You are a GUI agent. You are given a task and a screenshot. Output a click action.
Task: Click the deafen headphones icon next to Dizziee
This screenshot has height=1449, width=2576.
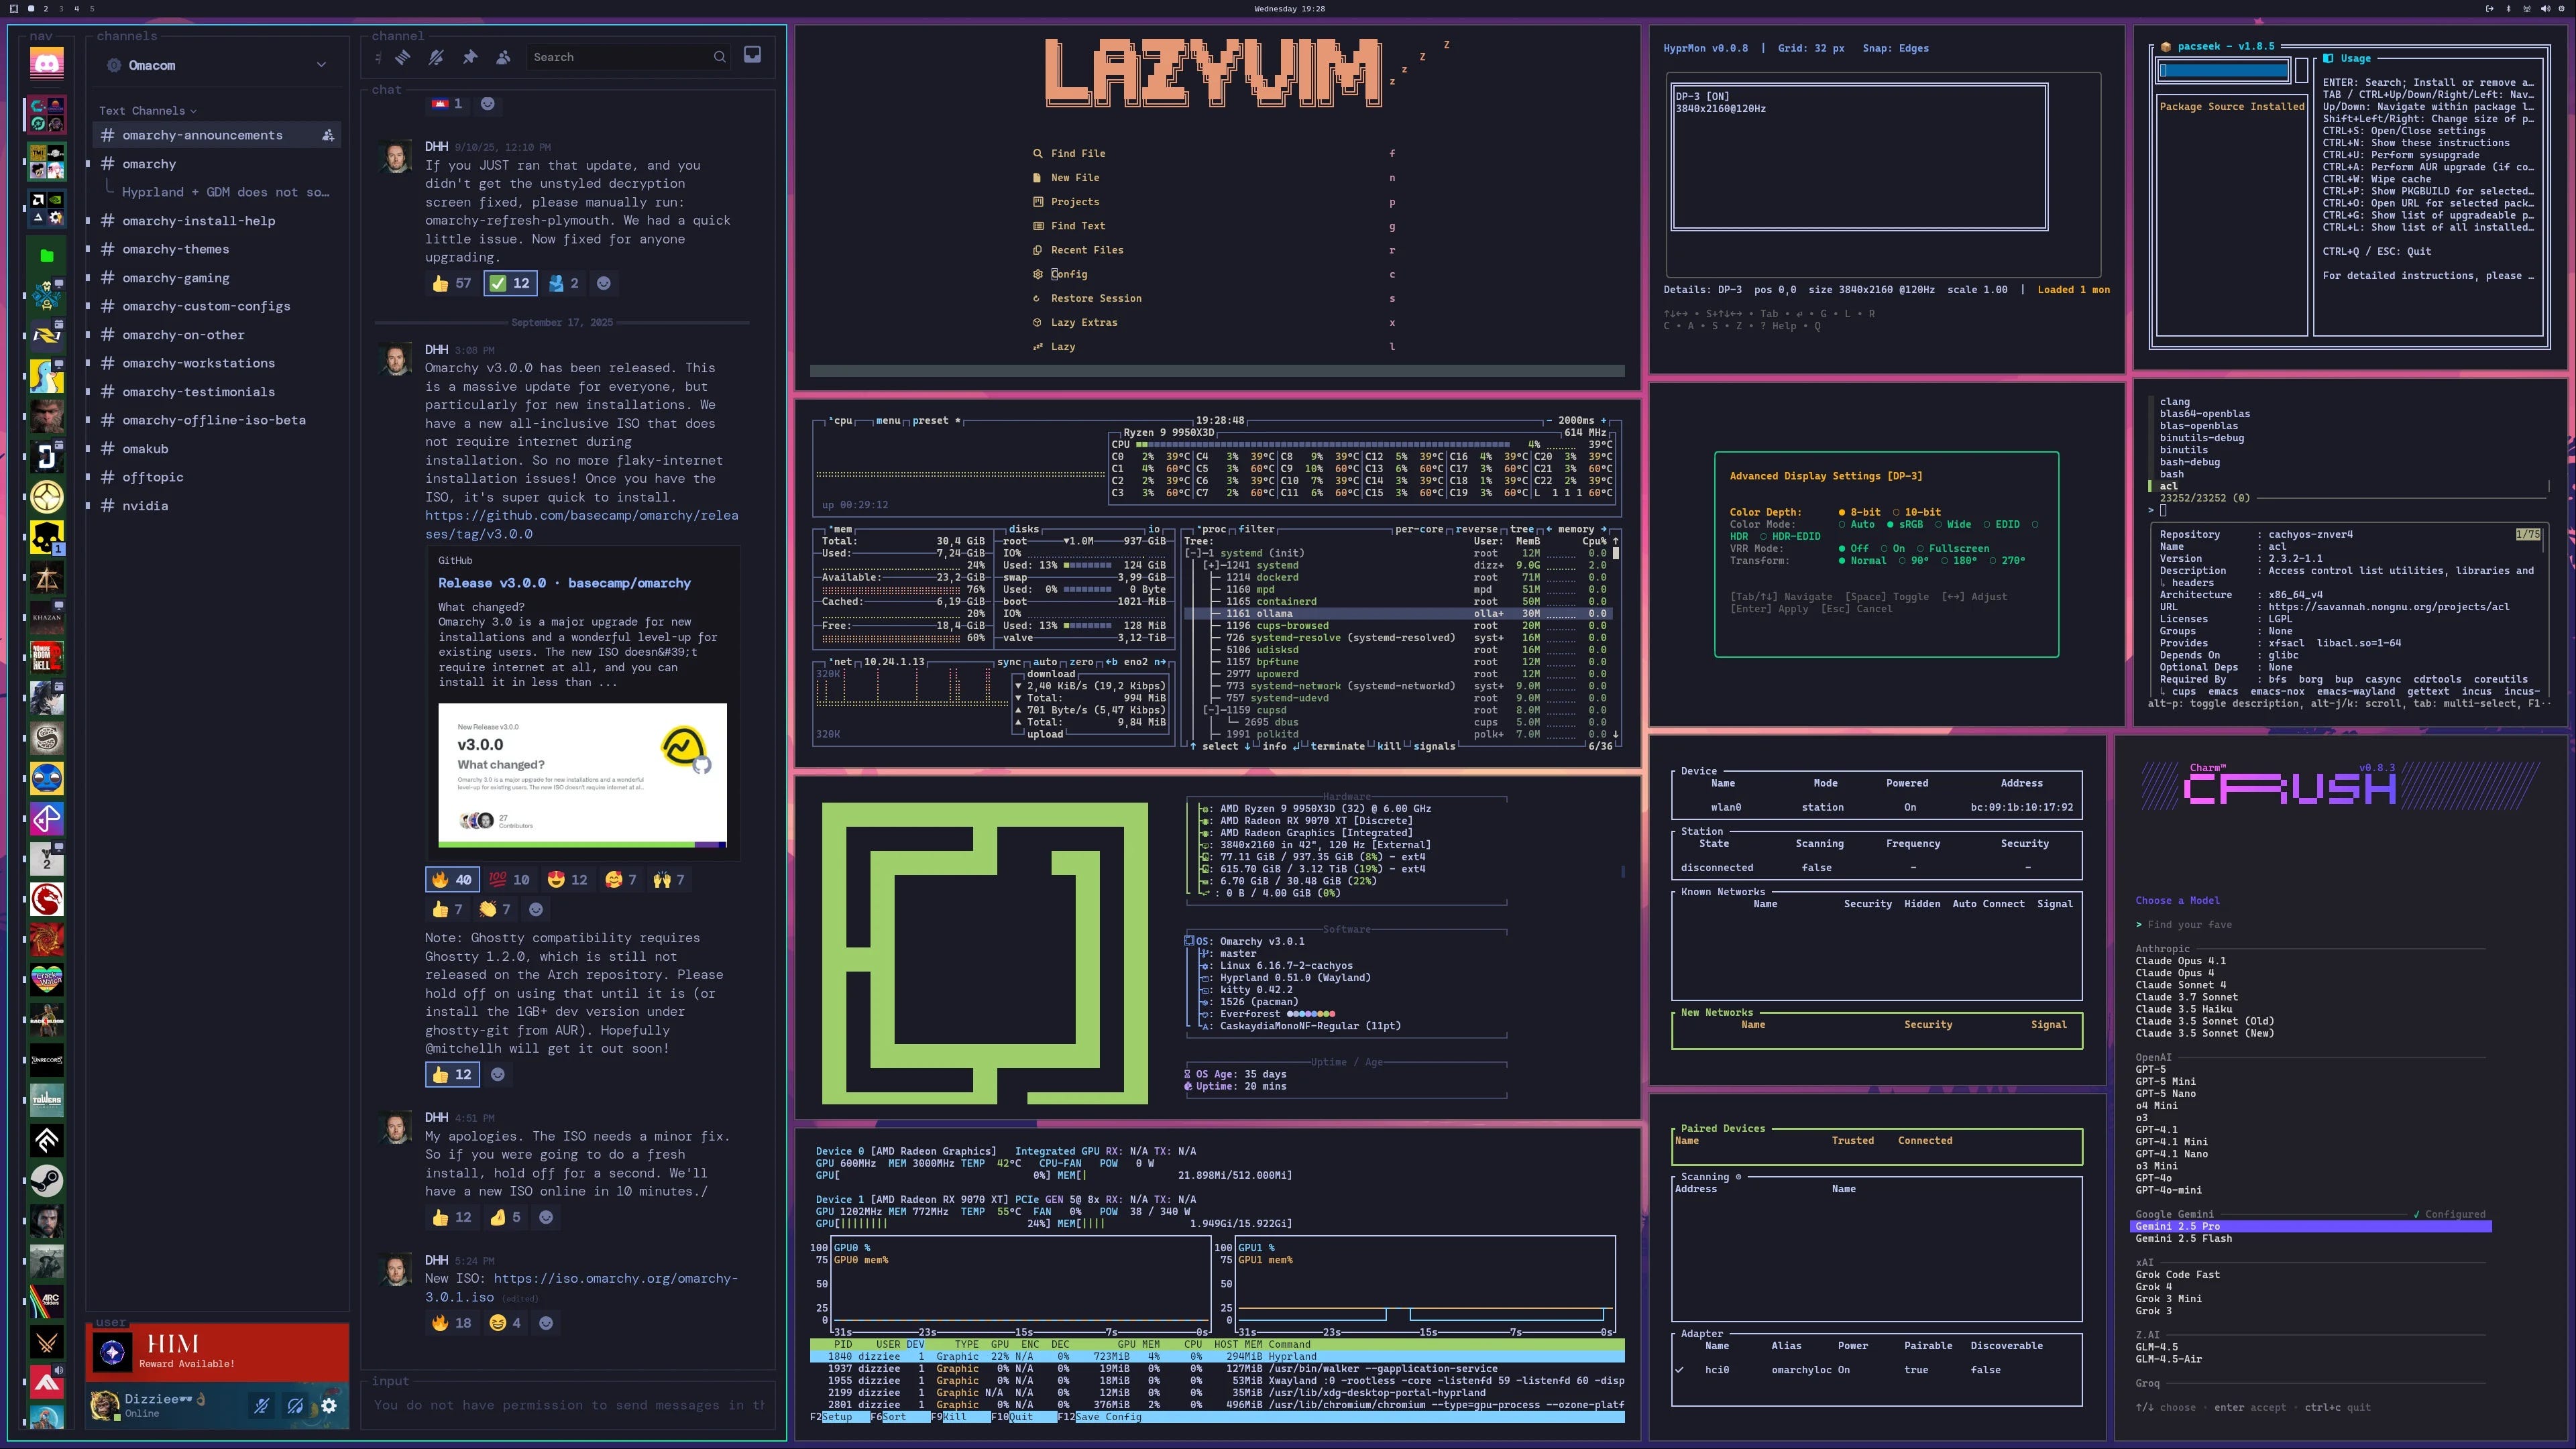295,1405
